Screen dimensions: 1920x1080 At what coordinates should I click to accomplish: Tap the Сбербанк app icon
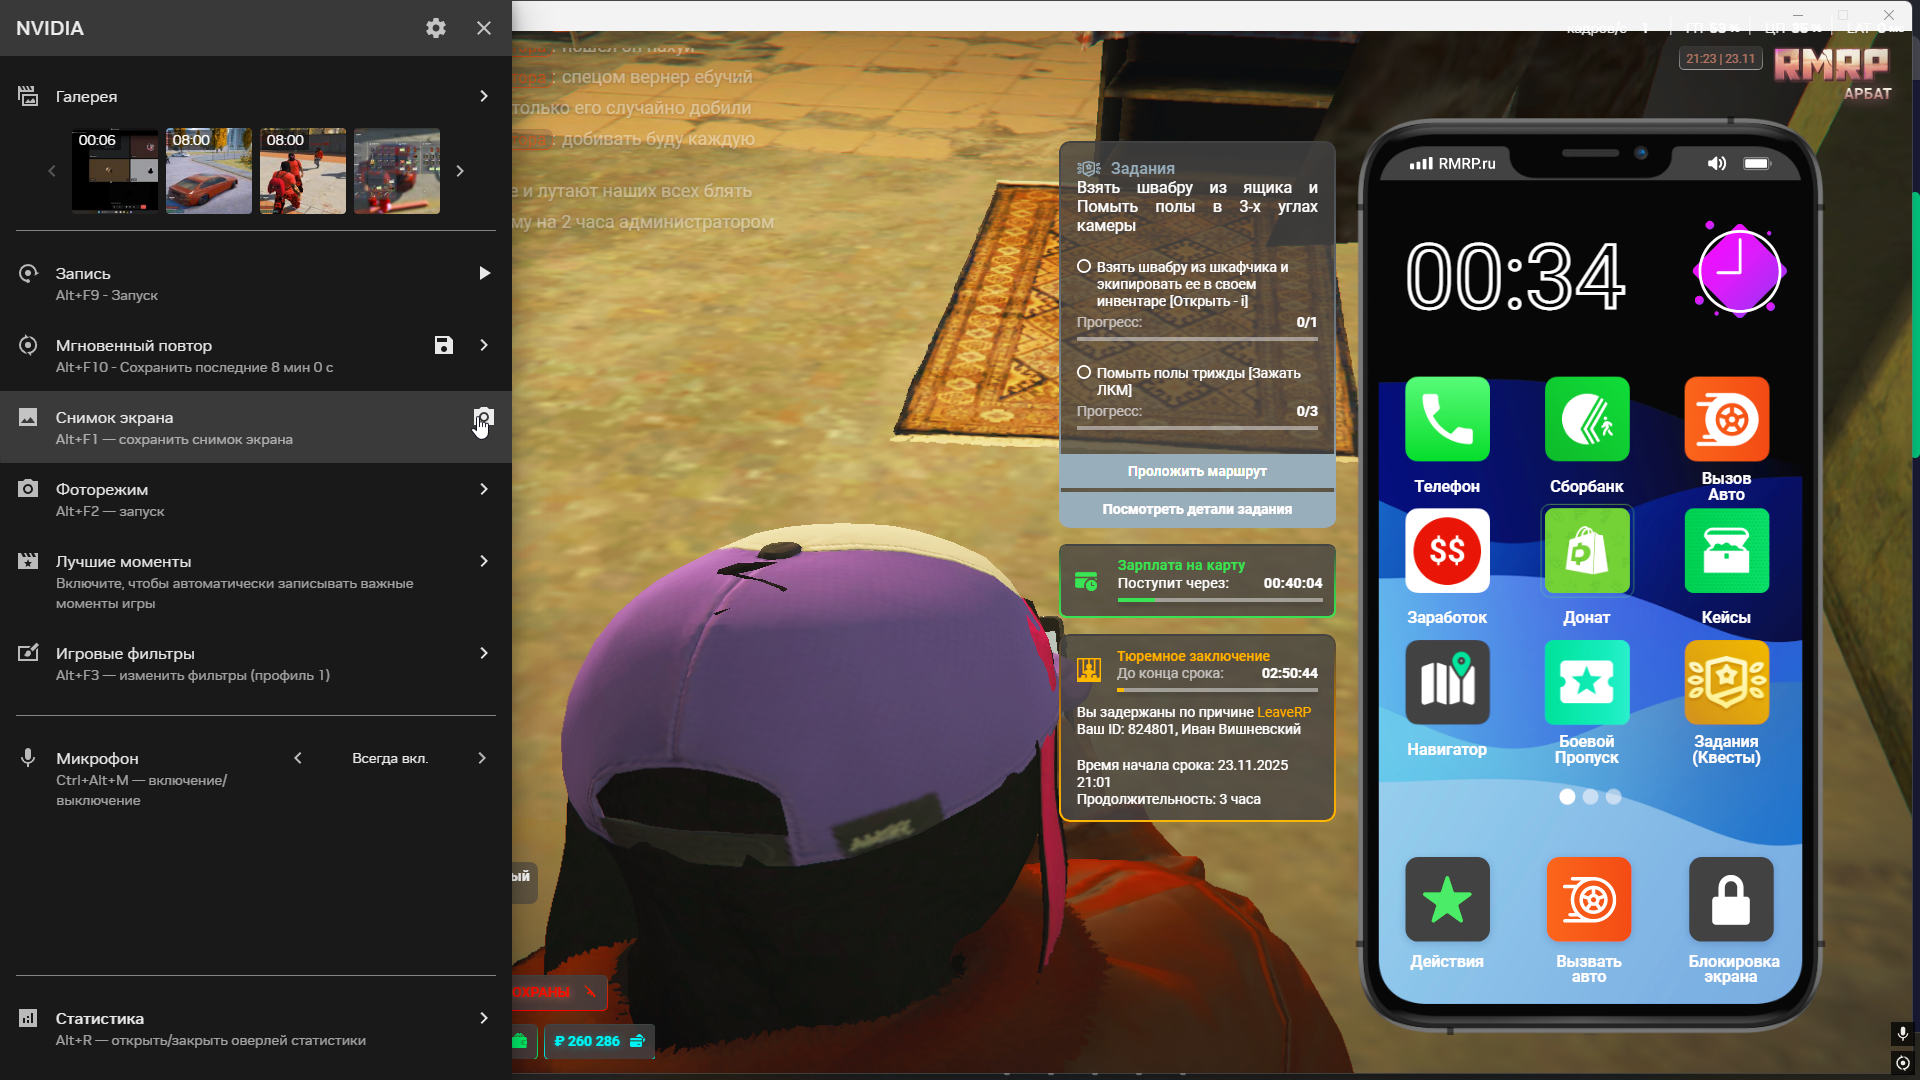(1586, 420)
